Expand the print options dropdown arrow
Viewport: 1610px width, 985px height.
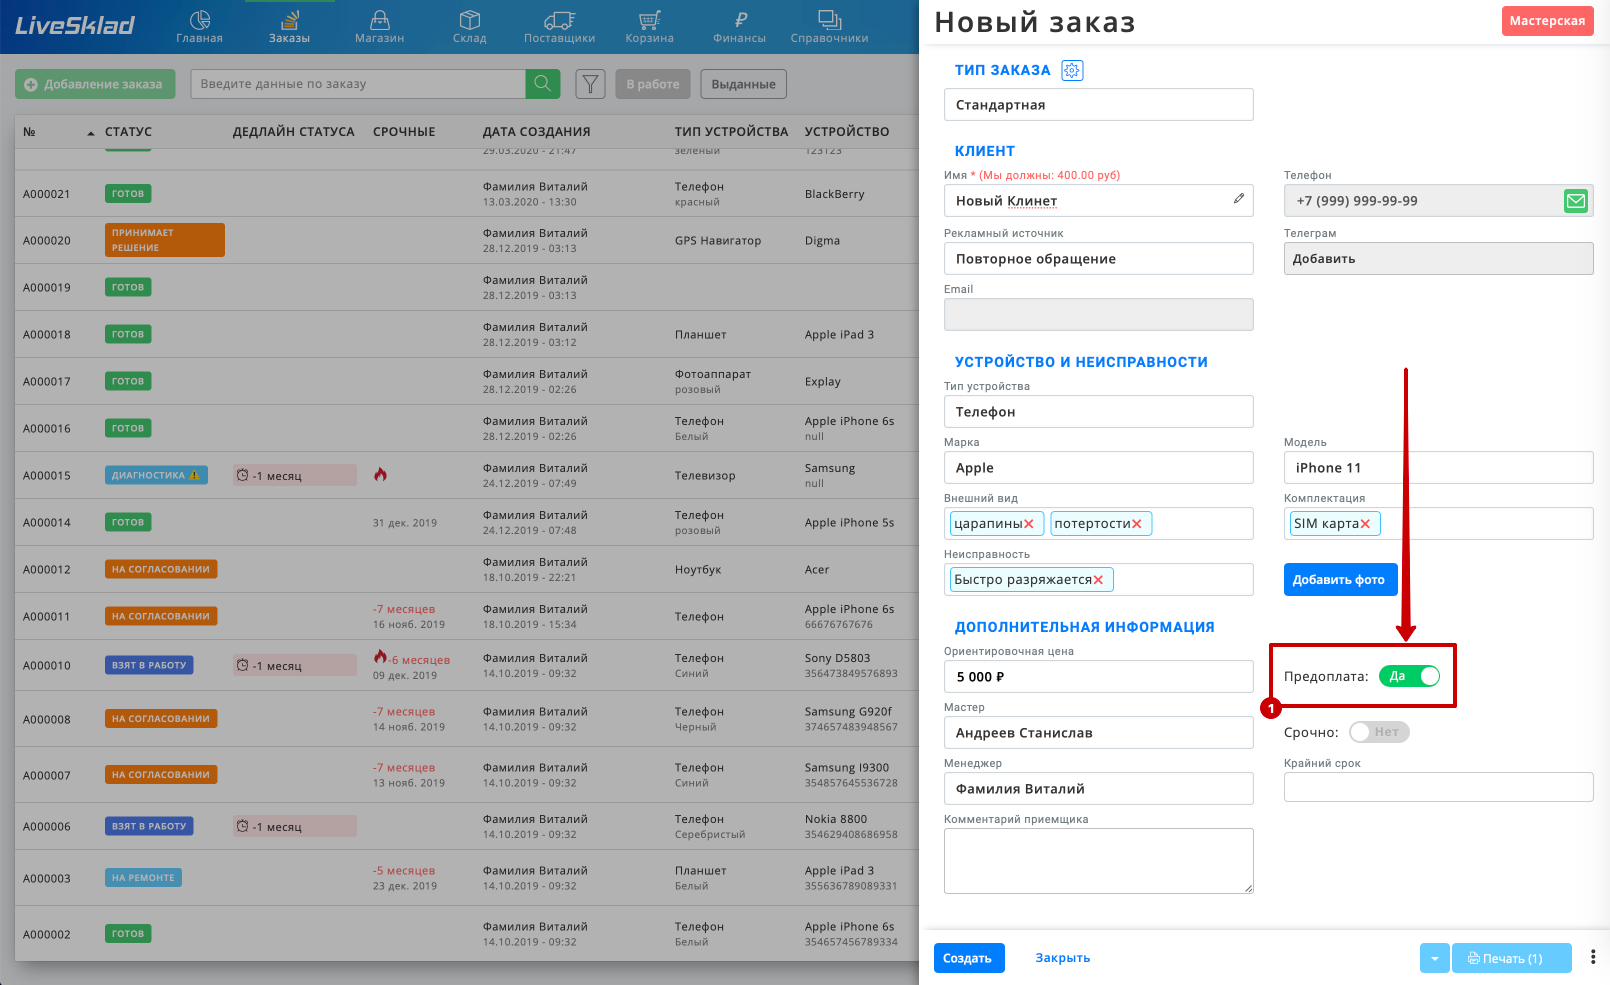[x=1434, y=958]
